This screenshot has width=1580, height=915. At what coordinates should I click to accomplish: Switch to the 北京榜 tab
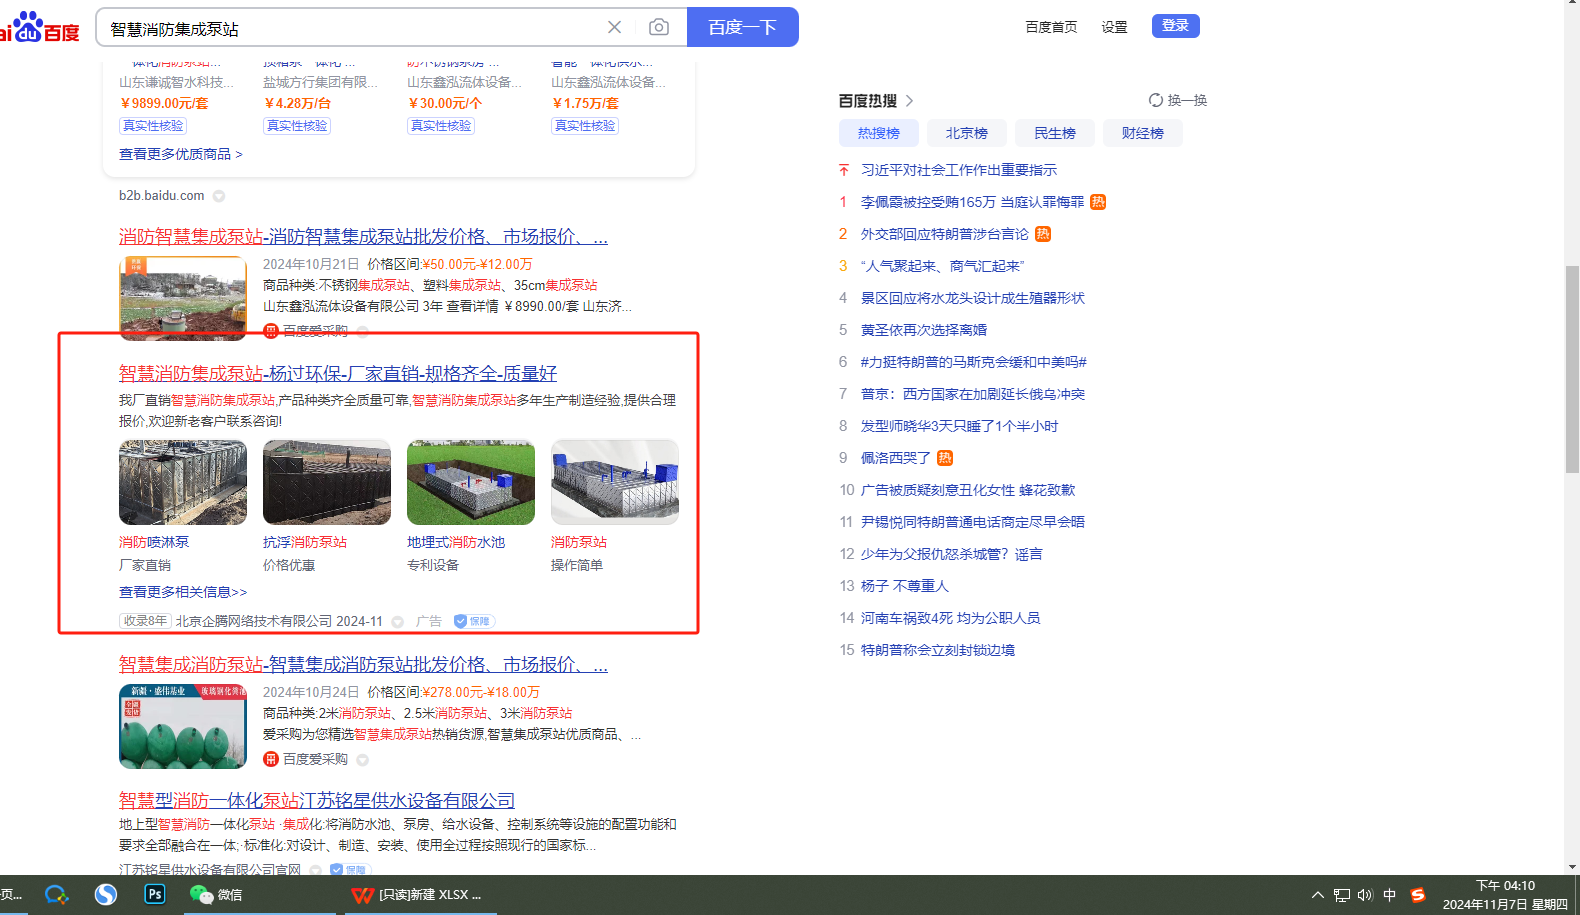click(967, 133)
